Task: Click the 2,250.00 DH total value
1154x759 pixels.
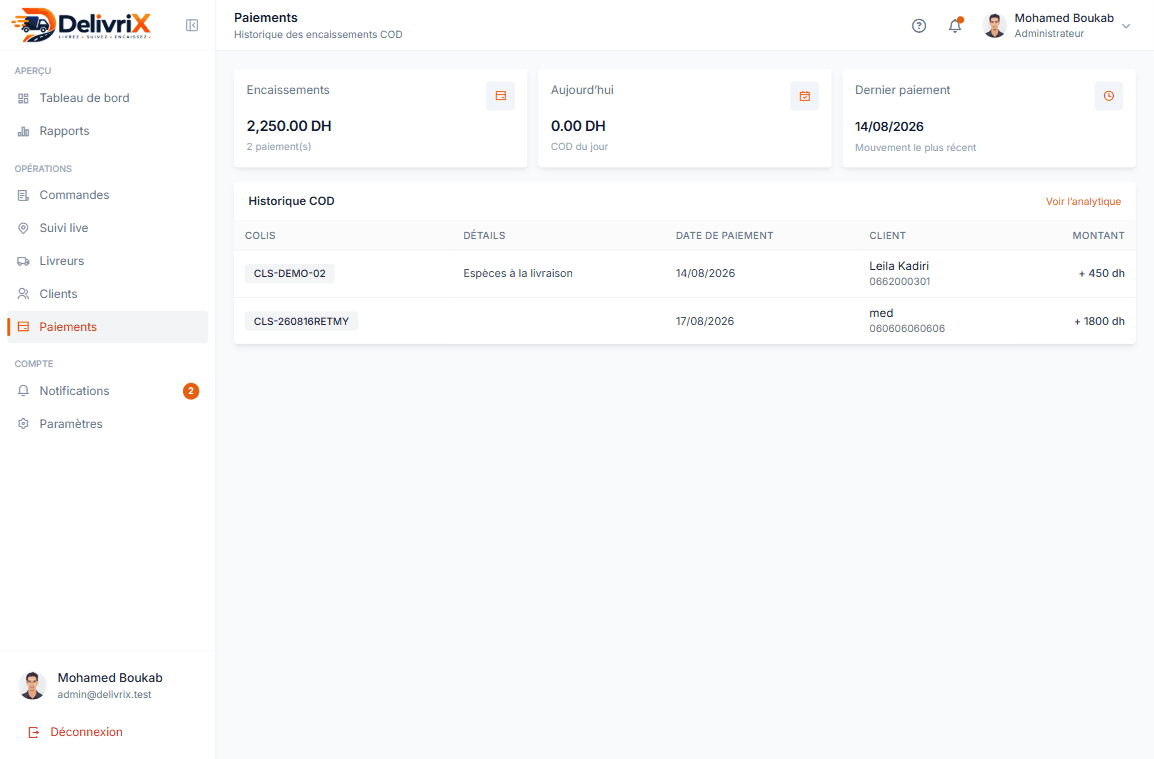Action: 288,126
